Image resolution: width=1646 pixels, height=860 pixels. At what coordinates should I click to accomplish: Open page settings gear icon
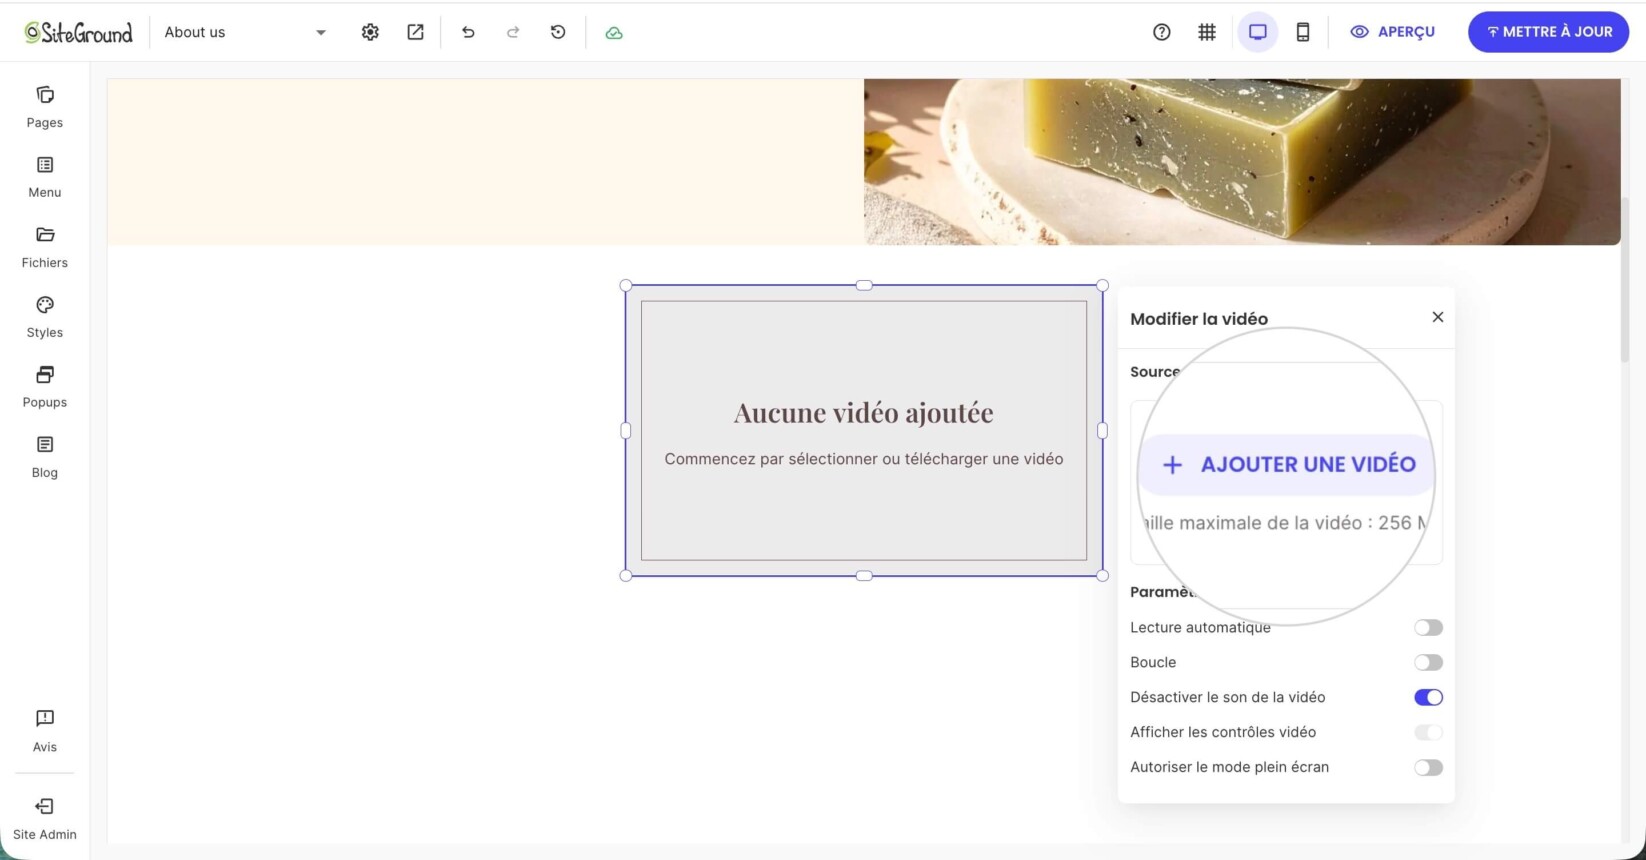[x=370, y=32]
